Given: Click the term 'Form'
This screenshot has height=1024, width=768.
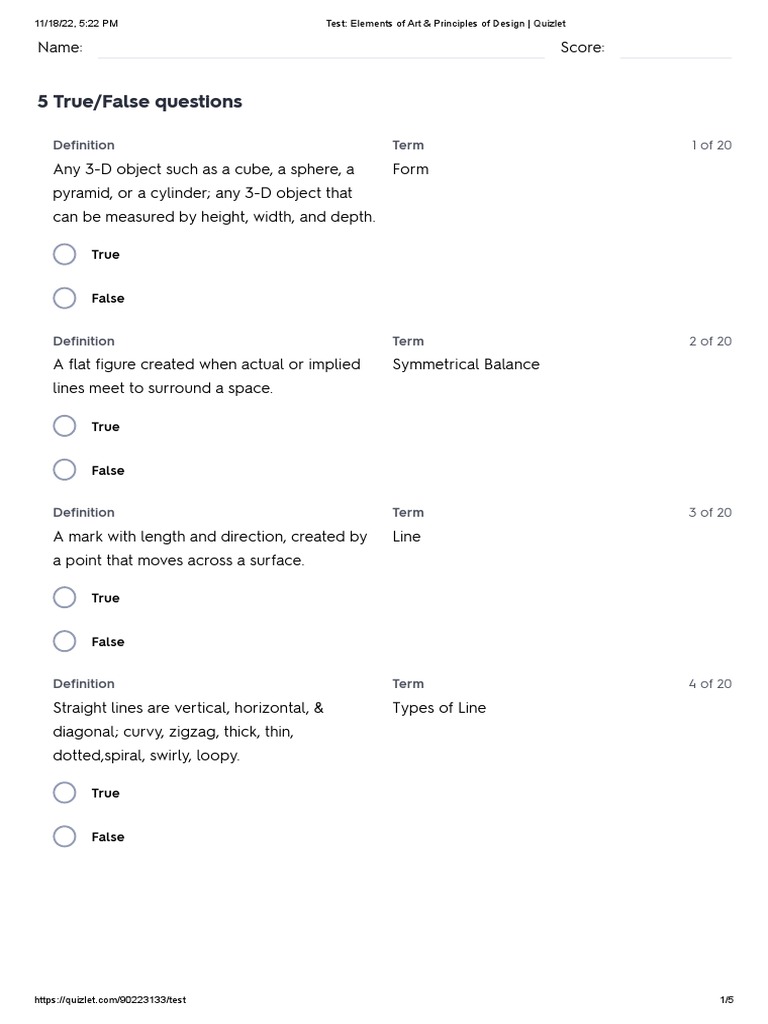Looking at the screenshot, I should coord(411,169).
